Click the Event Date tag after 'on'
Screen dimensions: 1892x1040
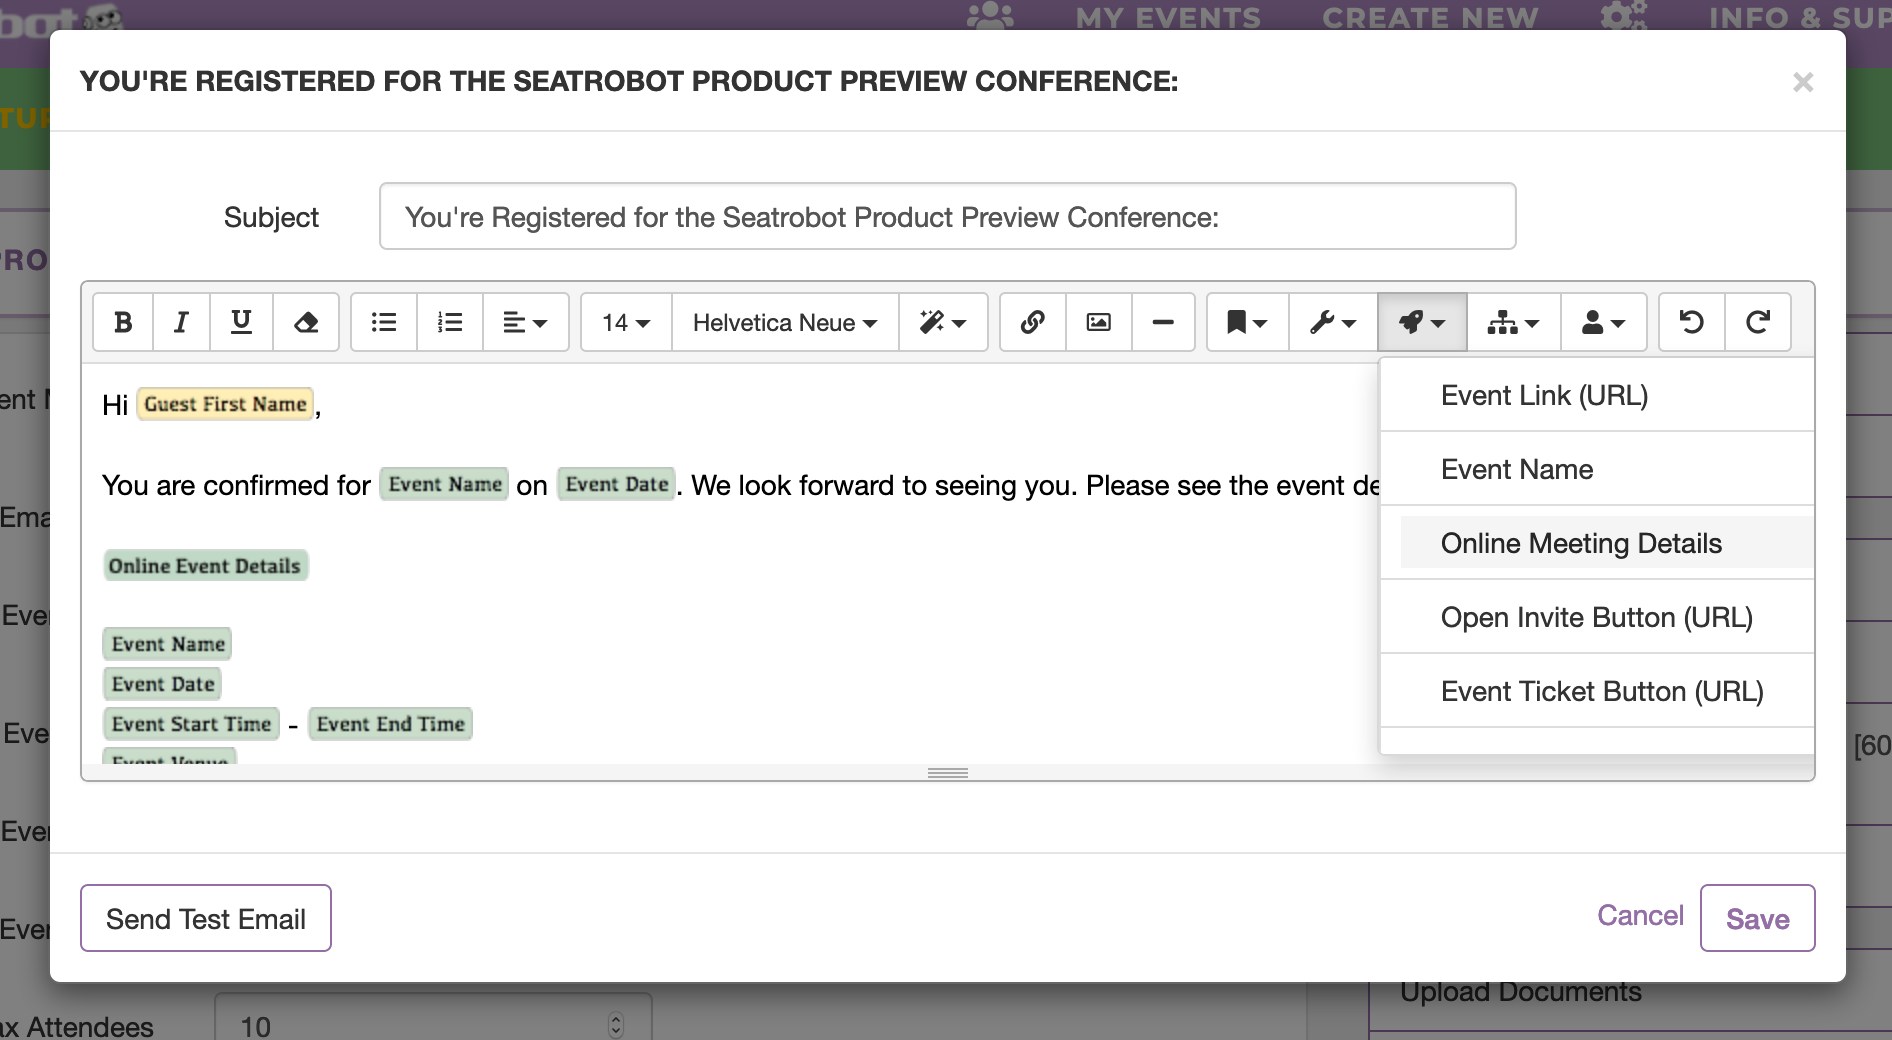(x=617, y=484)
